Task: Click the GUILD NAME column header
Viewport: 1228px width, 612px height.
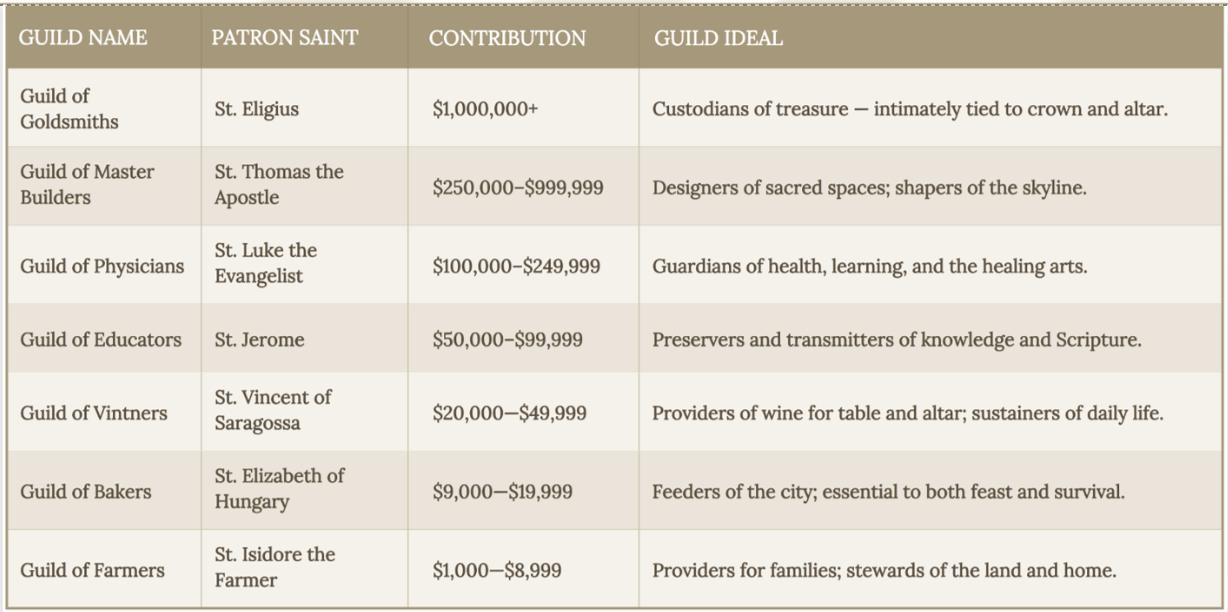Action: click(83, 38)
